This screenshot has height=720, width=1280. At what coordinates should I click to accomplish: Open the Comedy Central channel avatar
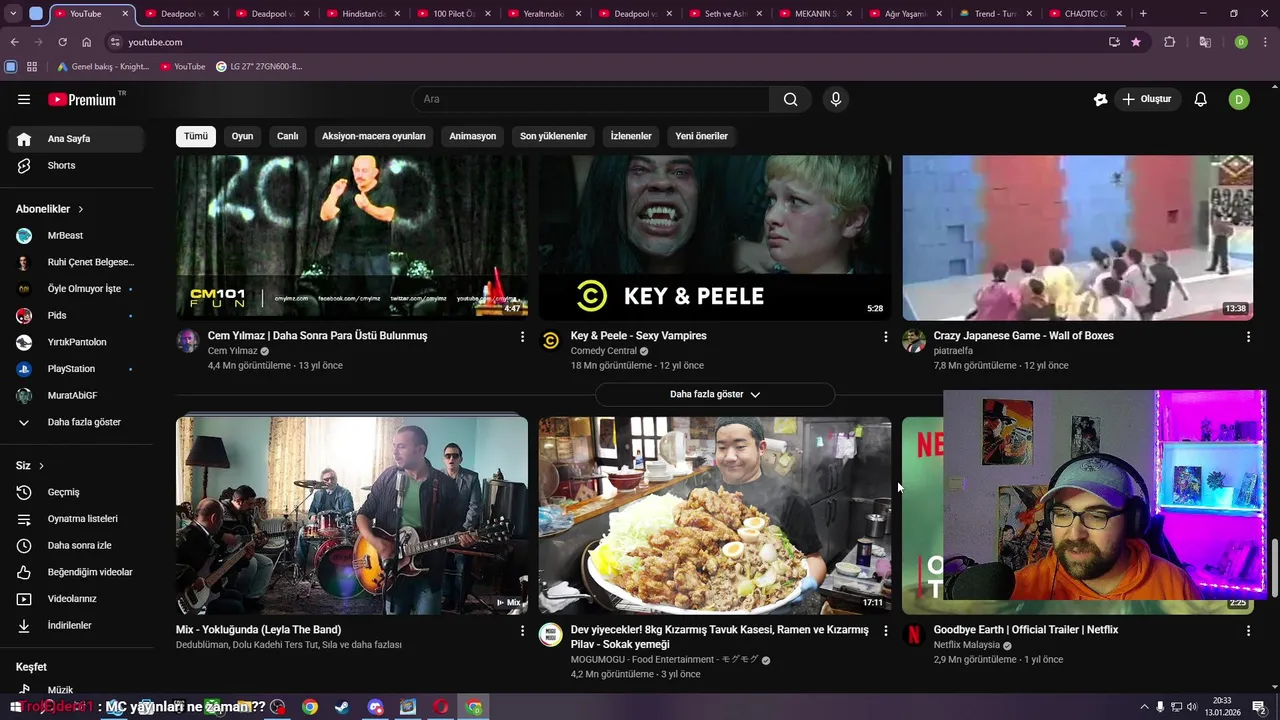tap(550, 341)
